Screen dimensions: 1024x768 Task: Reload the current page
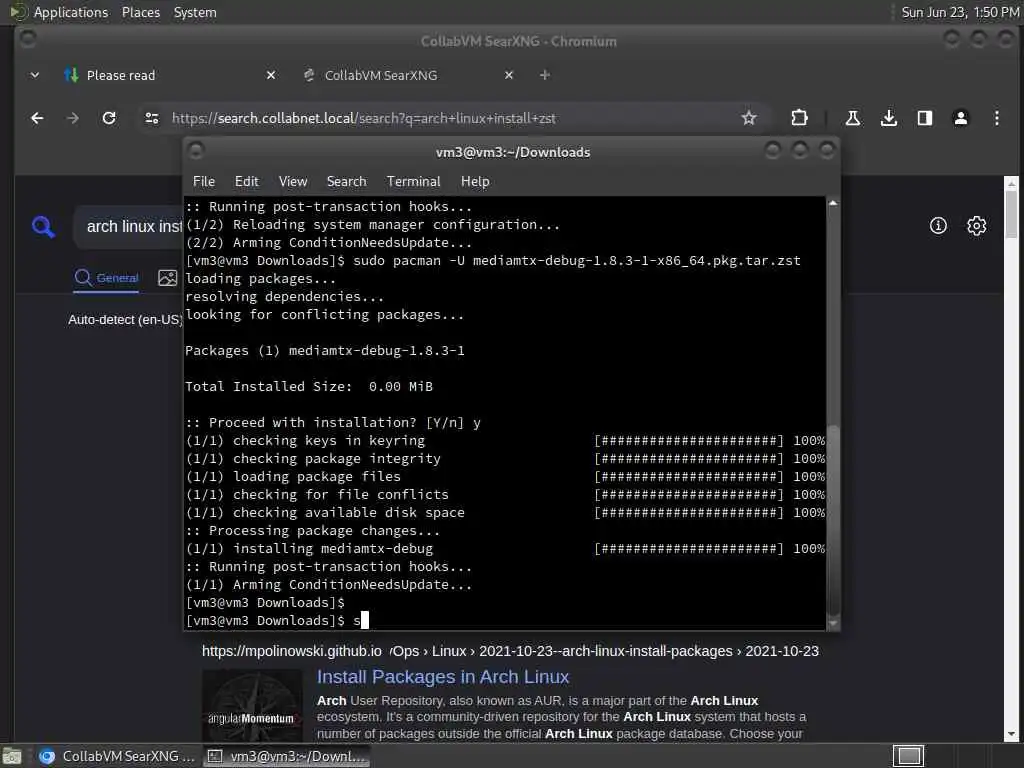pyautogui.click(x=109, y=118)
